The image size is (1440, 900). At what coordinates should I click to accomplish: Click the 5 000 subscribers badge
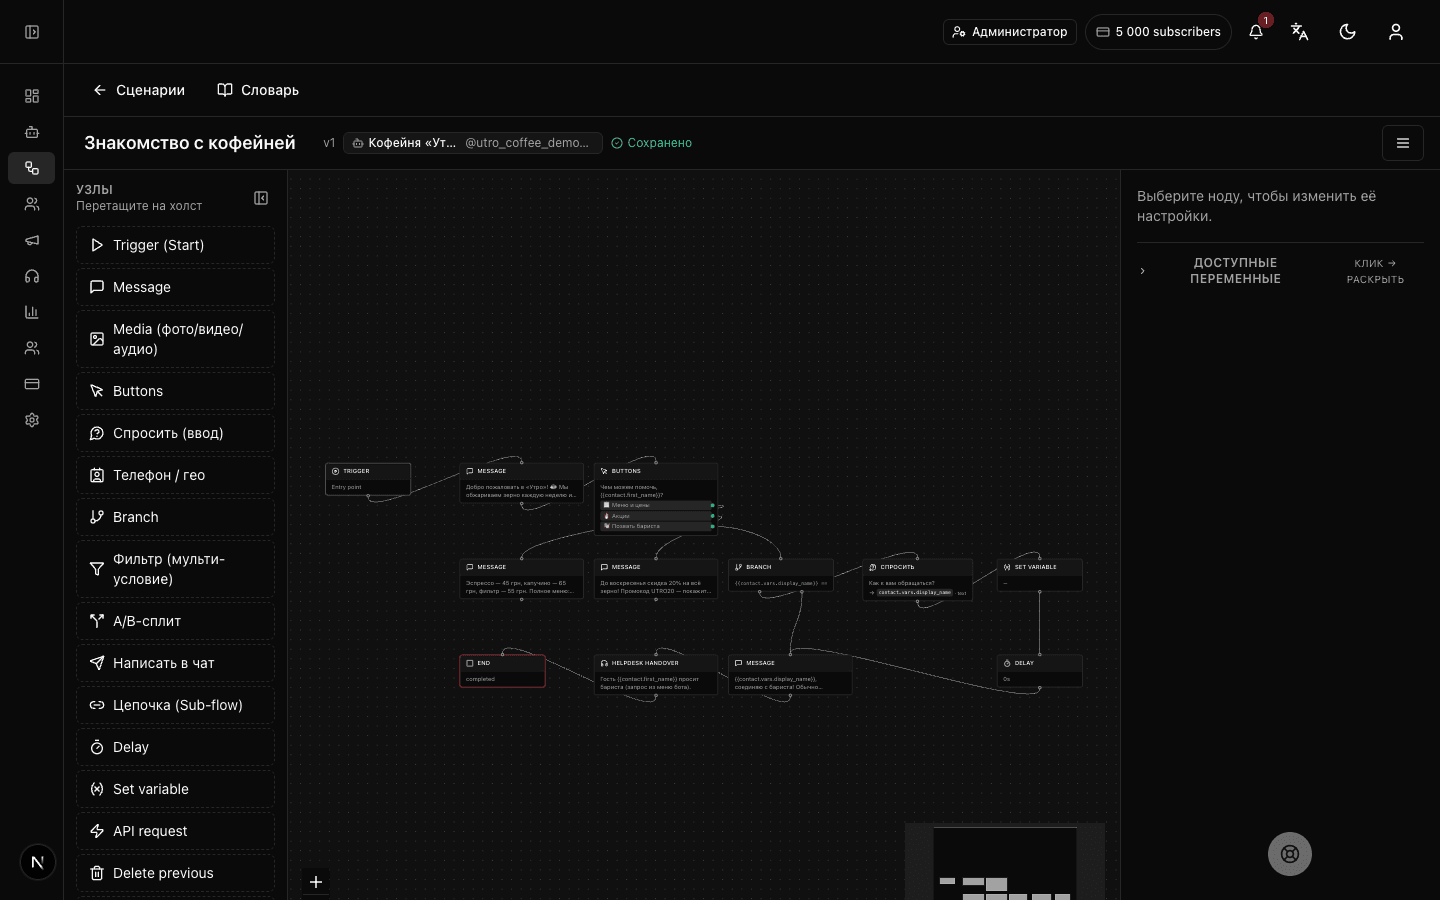point(1158,32)
